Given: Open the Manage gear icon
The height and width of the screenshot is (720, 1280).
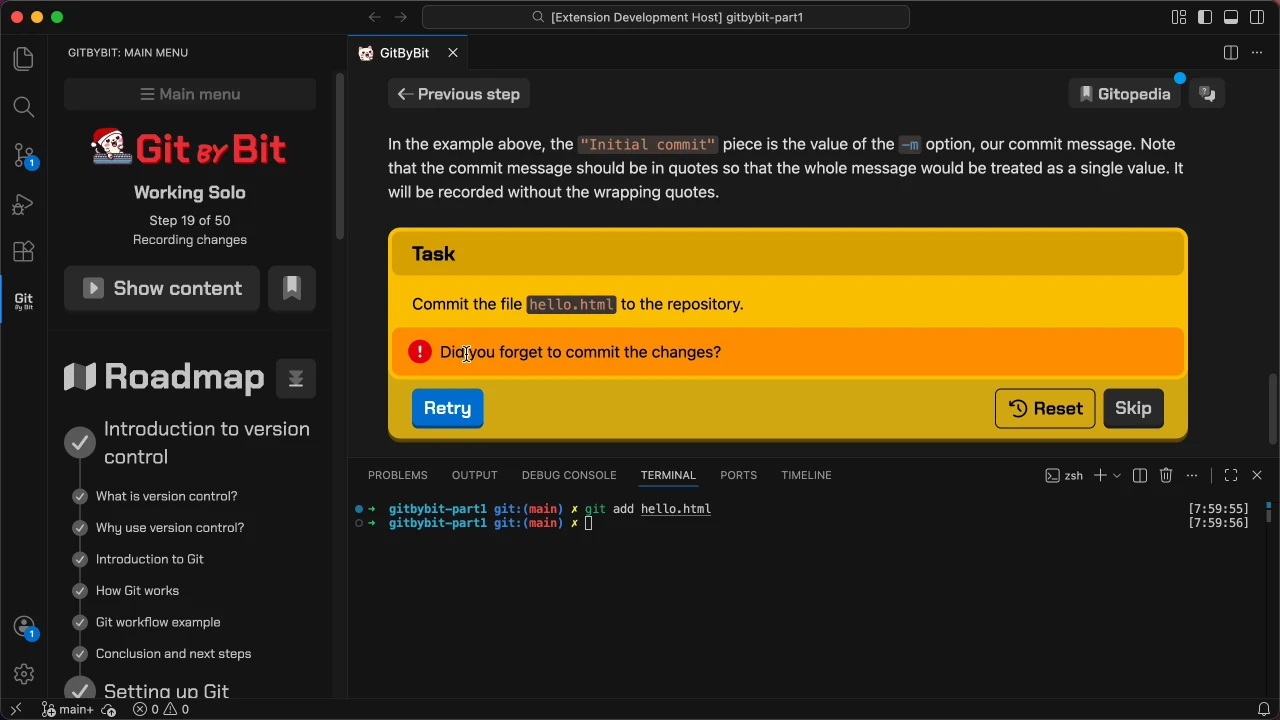Looking at the screenshot, I should coord(23,674).
